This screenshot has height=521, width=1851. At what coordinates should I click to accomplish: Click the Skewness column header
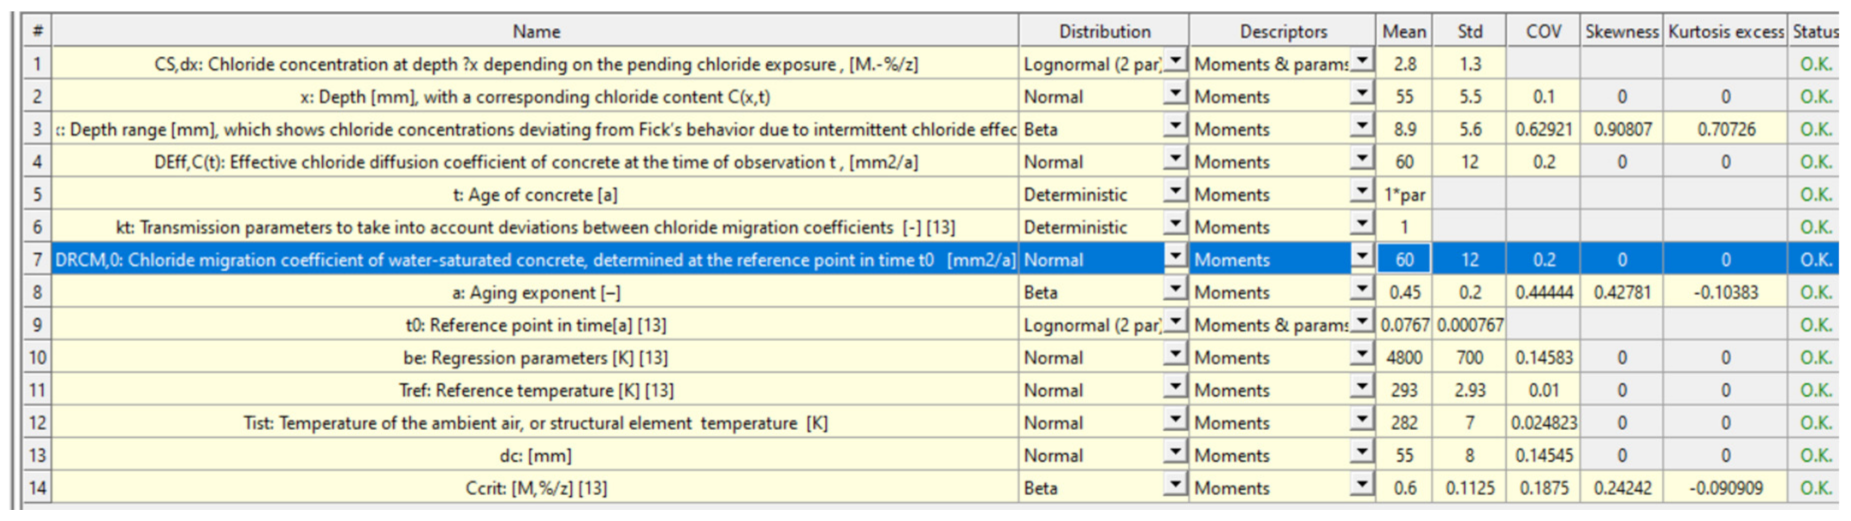click(1621, 31)
